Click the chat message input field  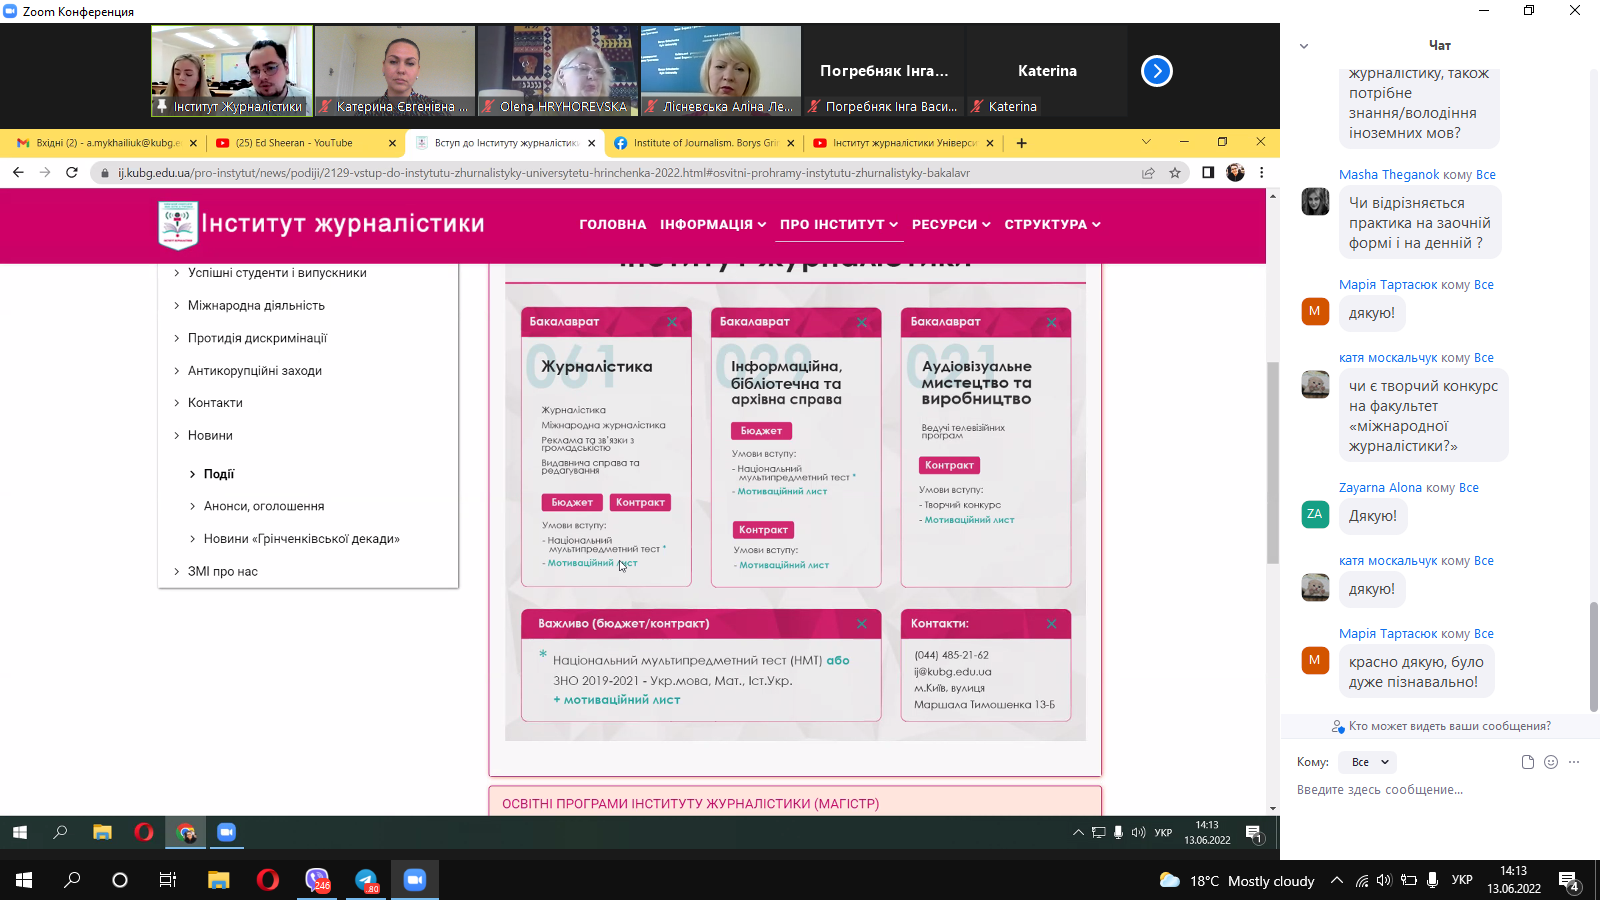click(1430, 790)
